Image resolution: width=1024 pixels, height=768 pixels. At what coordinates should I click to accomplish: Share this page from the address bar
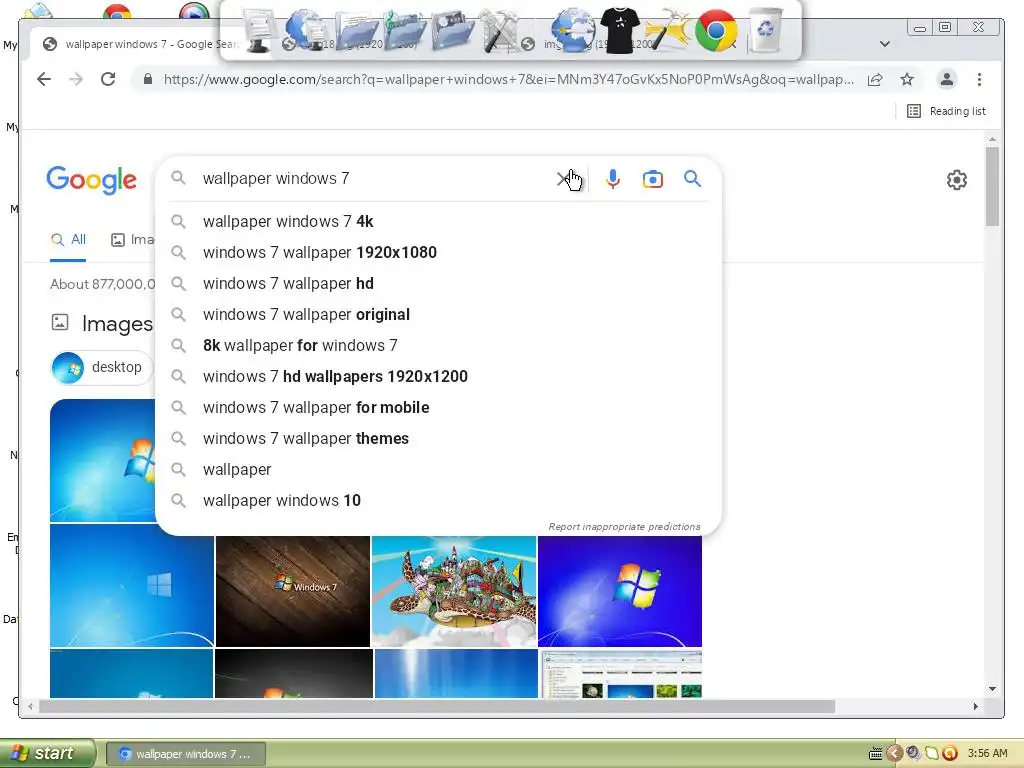click(875, 80)
